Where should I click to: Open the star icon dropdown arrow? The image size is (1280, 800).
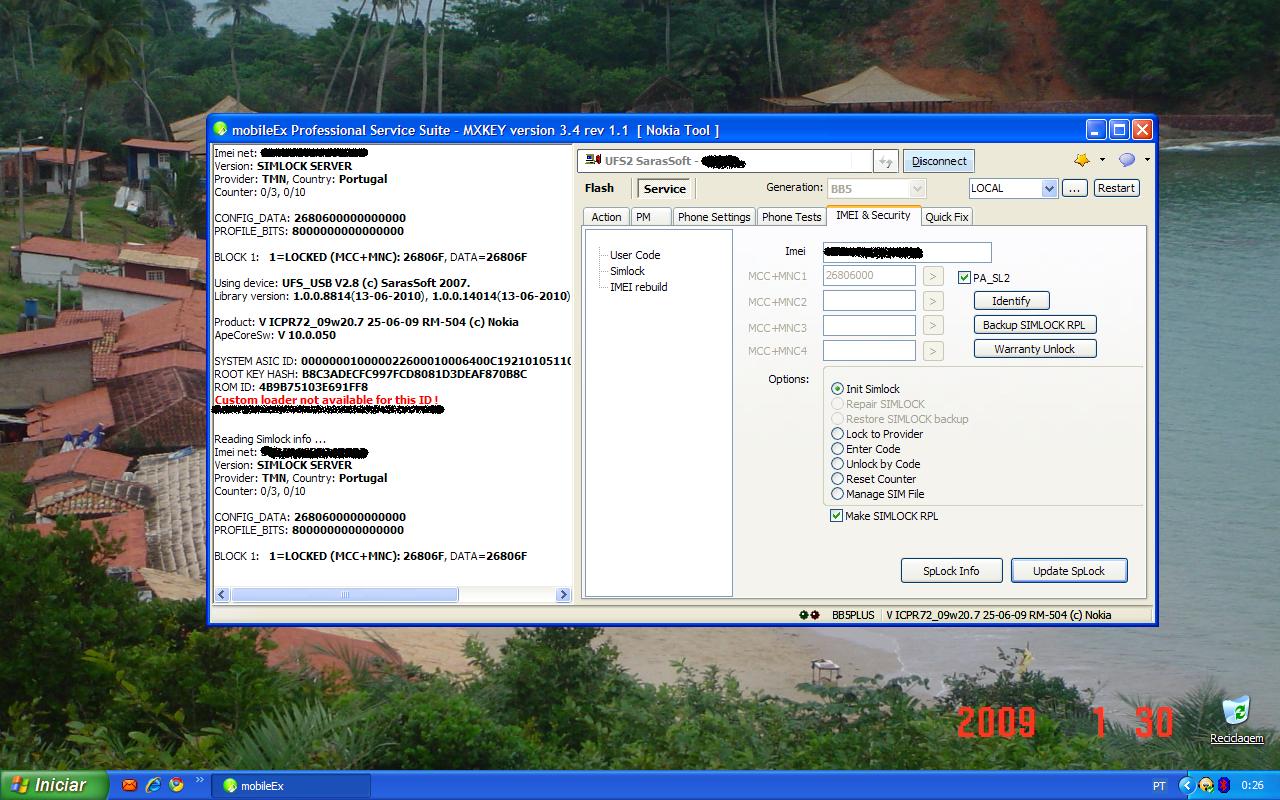[1102, 160]
